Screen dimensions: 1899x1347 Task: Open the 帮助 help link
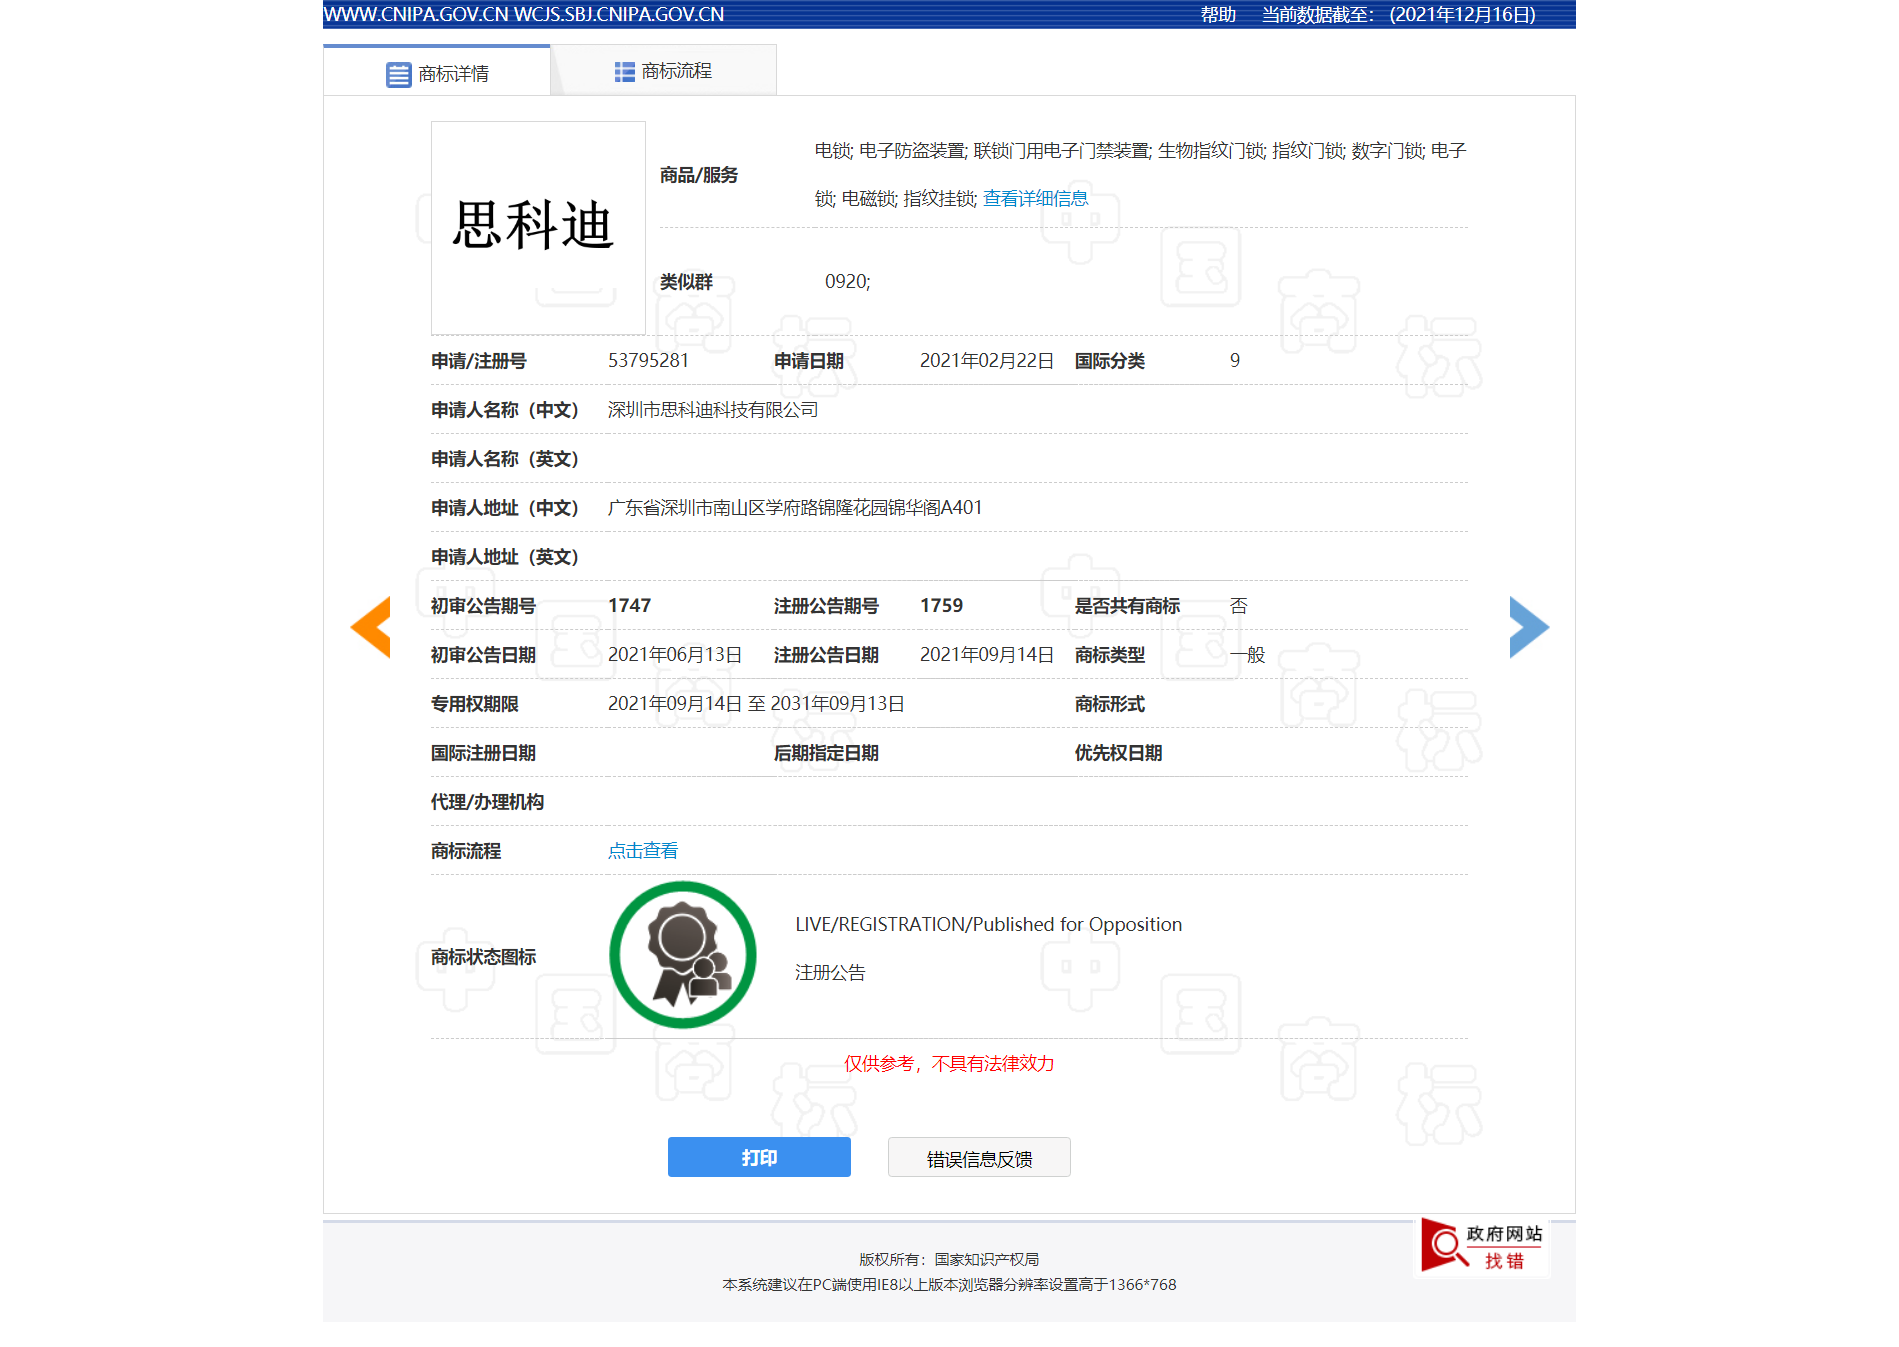click(x=1218, y=15)
